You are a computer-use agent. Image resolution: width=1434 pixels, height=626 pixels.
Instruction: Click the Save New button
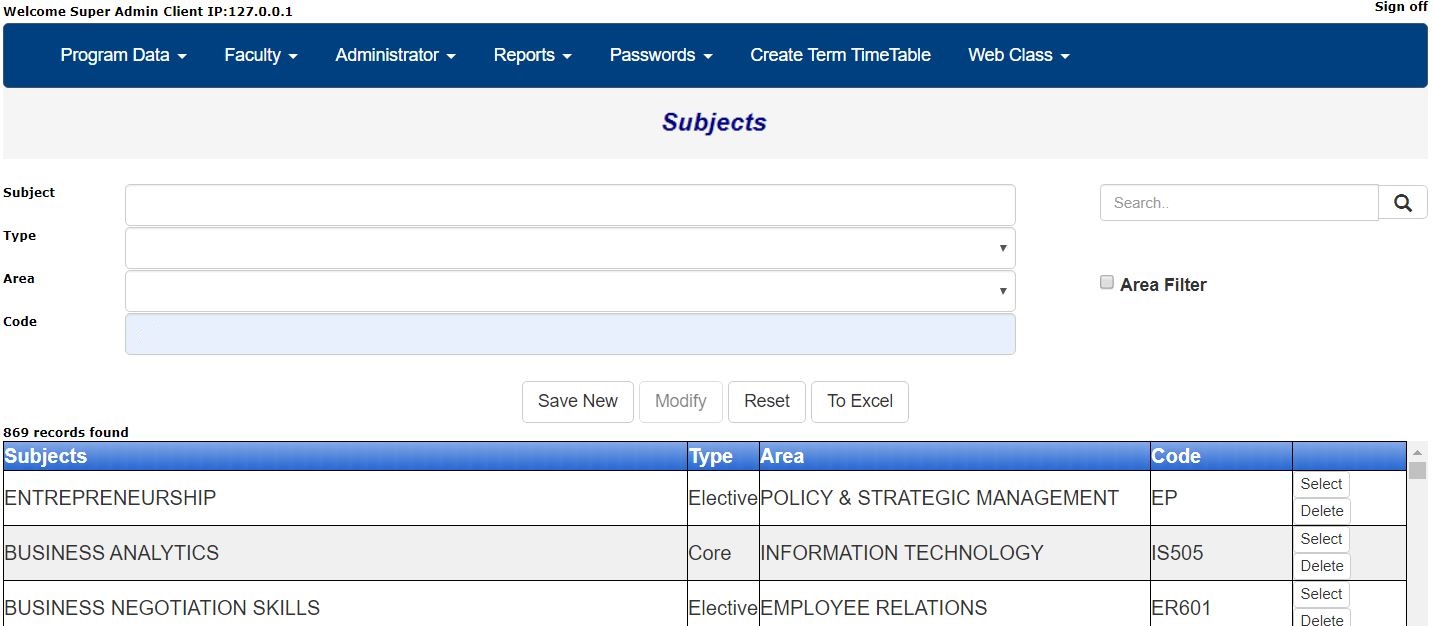click(577, 401)
